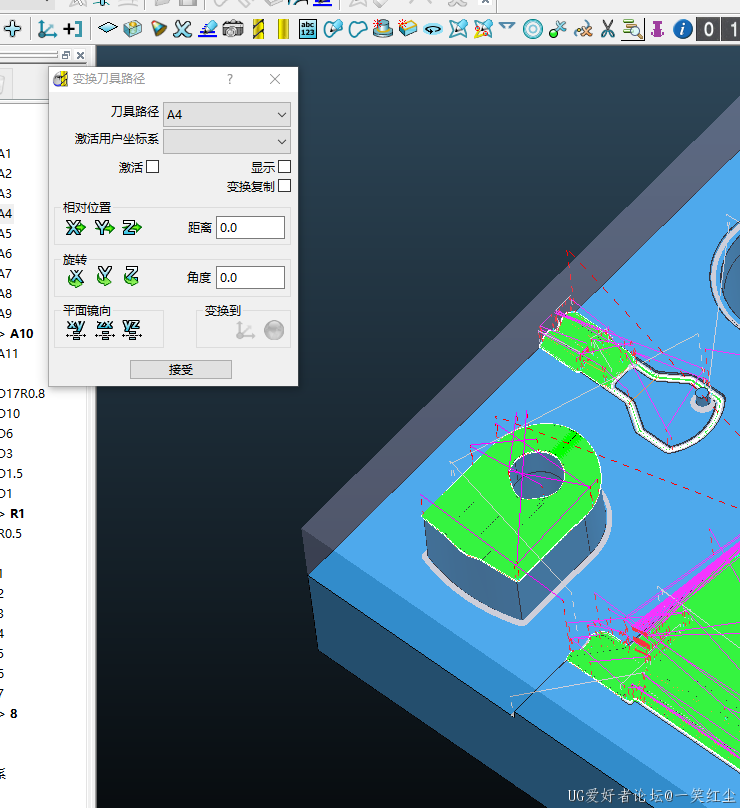Close the 变换刀具路径 dialog
740x808 pixels.
pos(275,79)
